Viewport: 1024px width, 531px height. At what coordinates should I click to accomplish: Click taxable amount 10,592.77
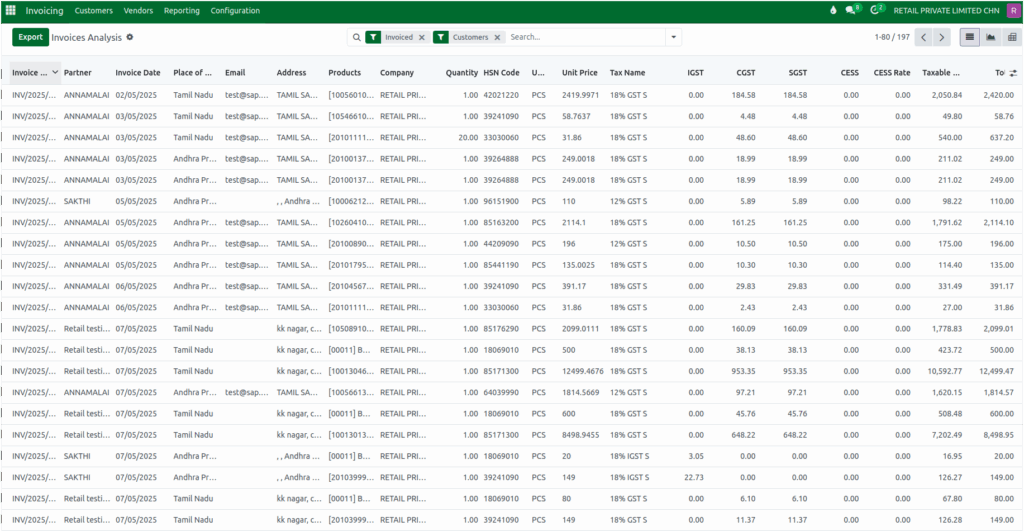[x=945, y=371]
